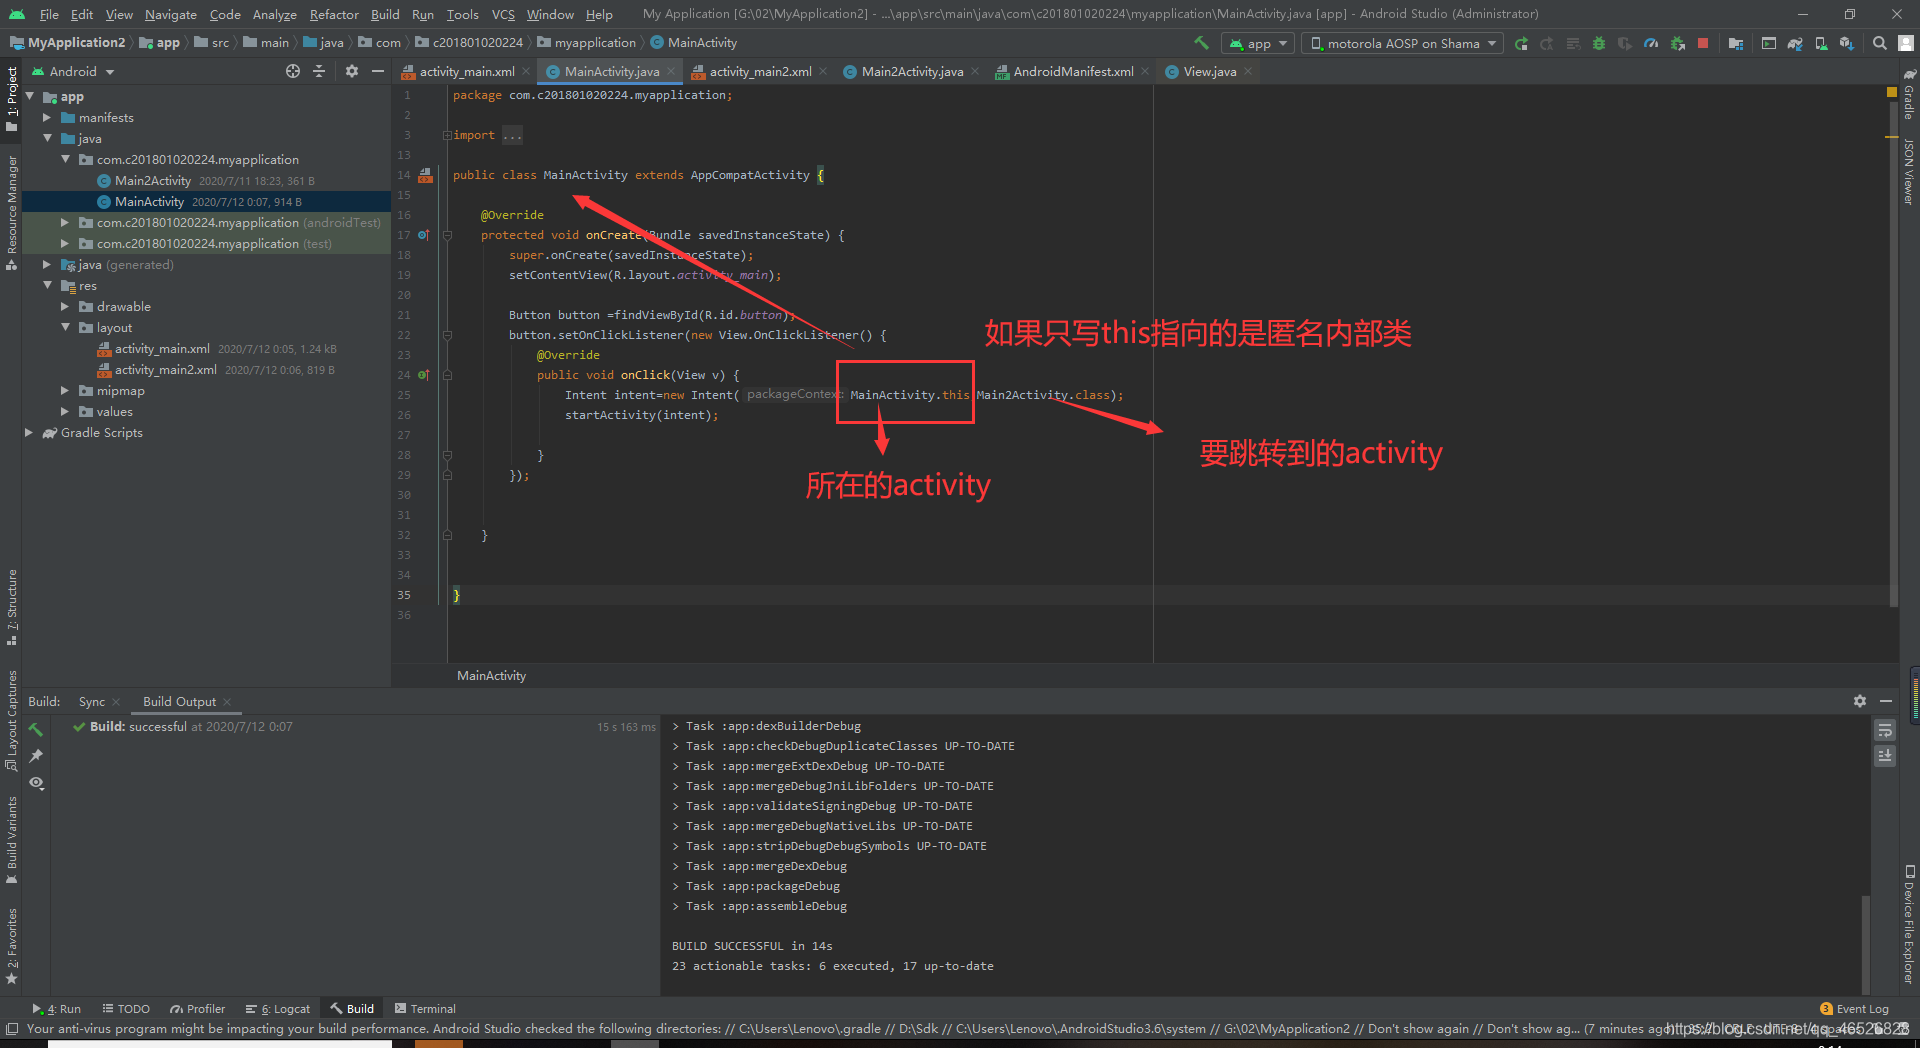Expand the manifests folder
This screenshot has width=1920, height=1048.
tap(47, 118)
